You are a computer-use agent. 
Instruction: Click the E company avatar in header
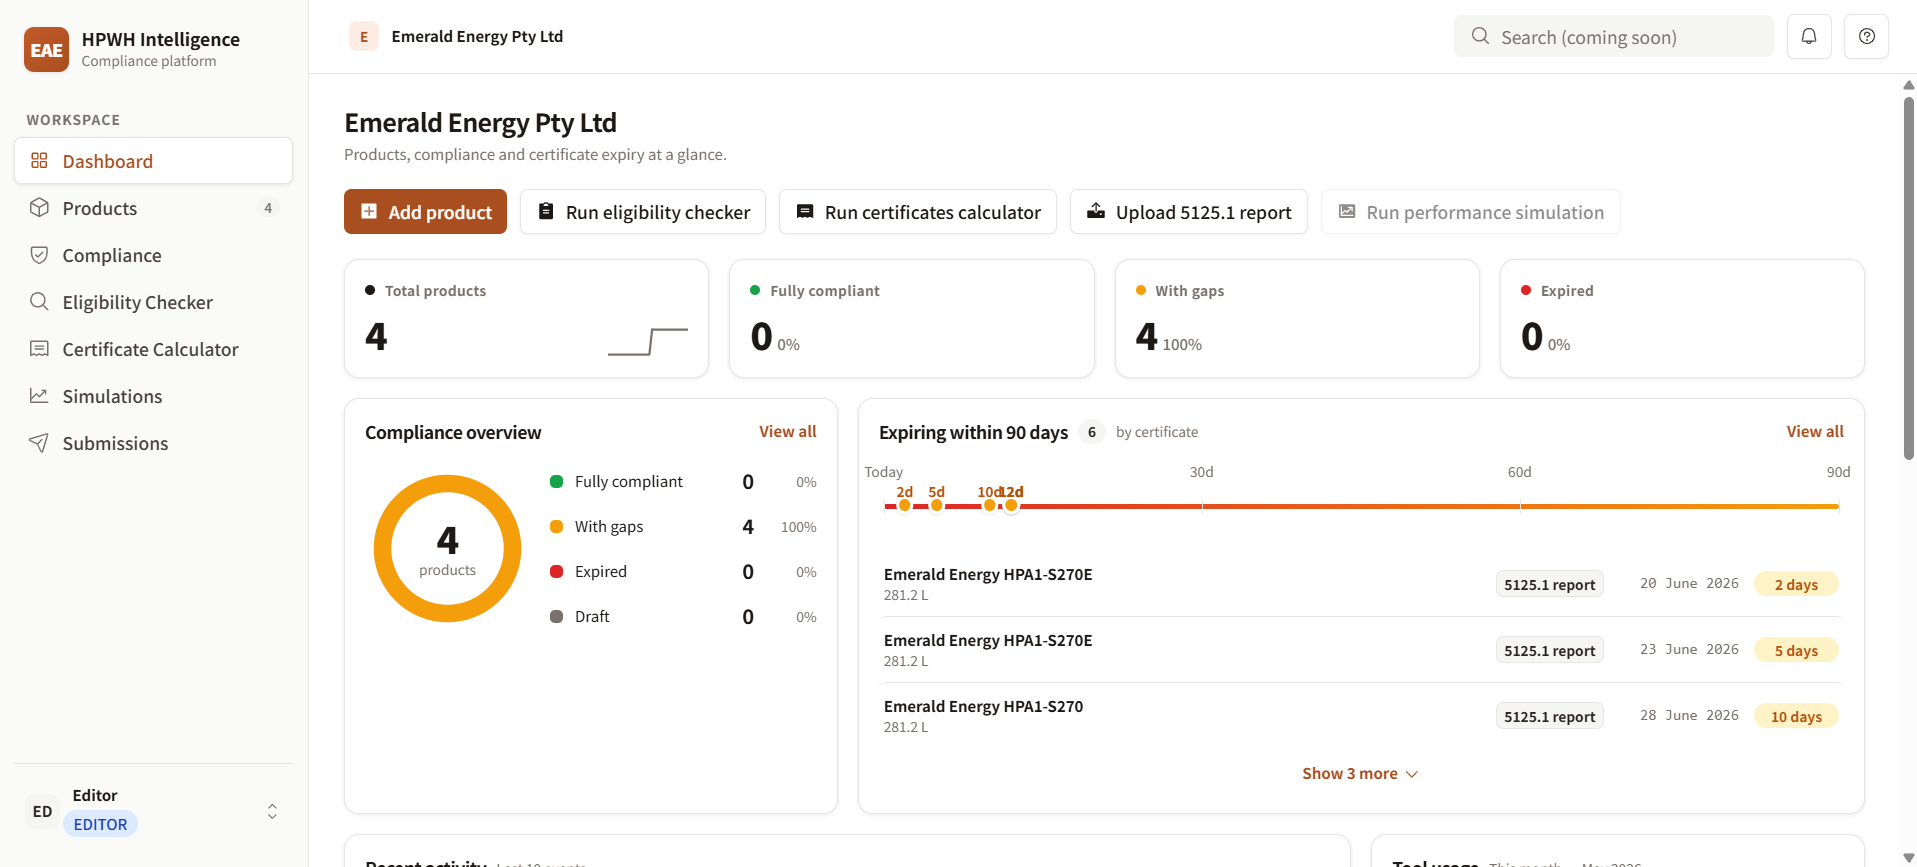click(x=364, y=36)
